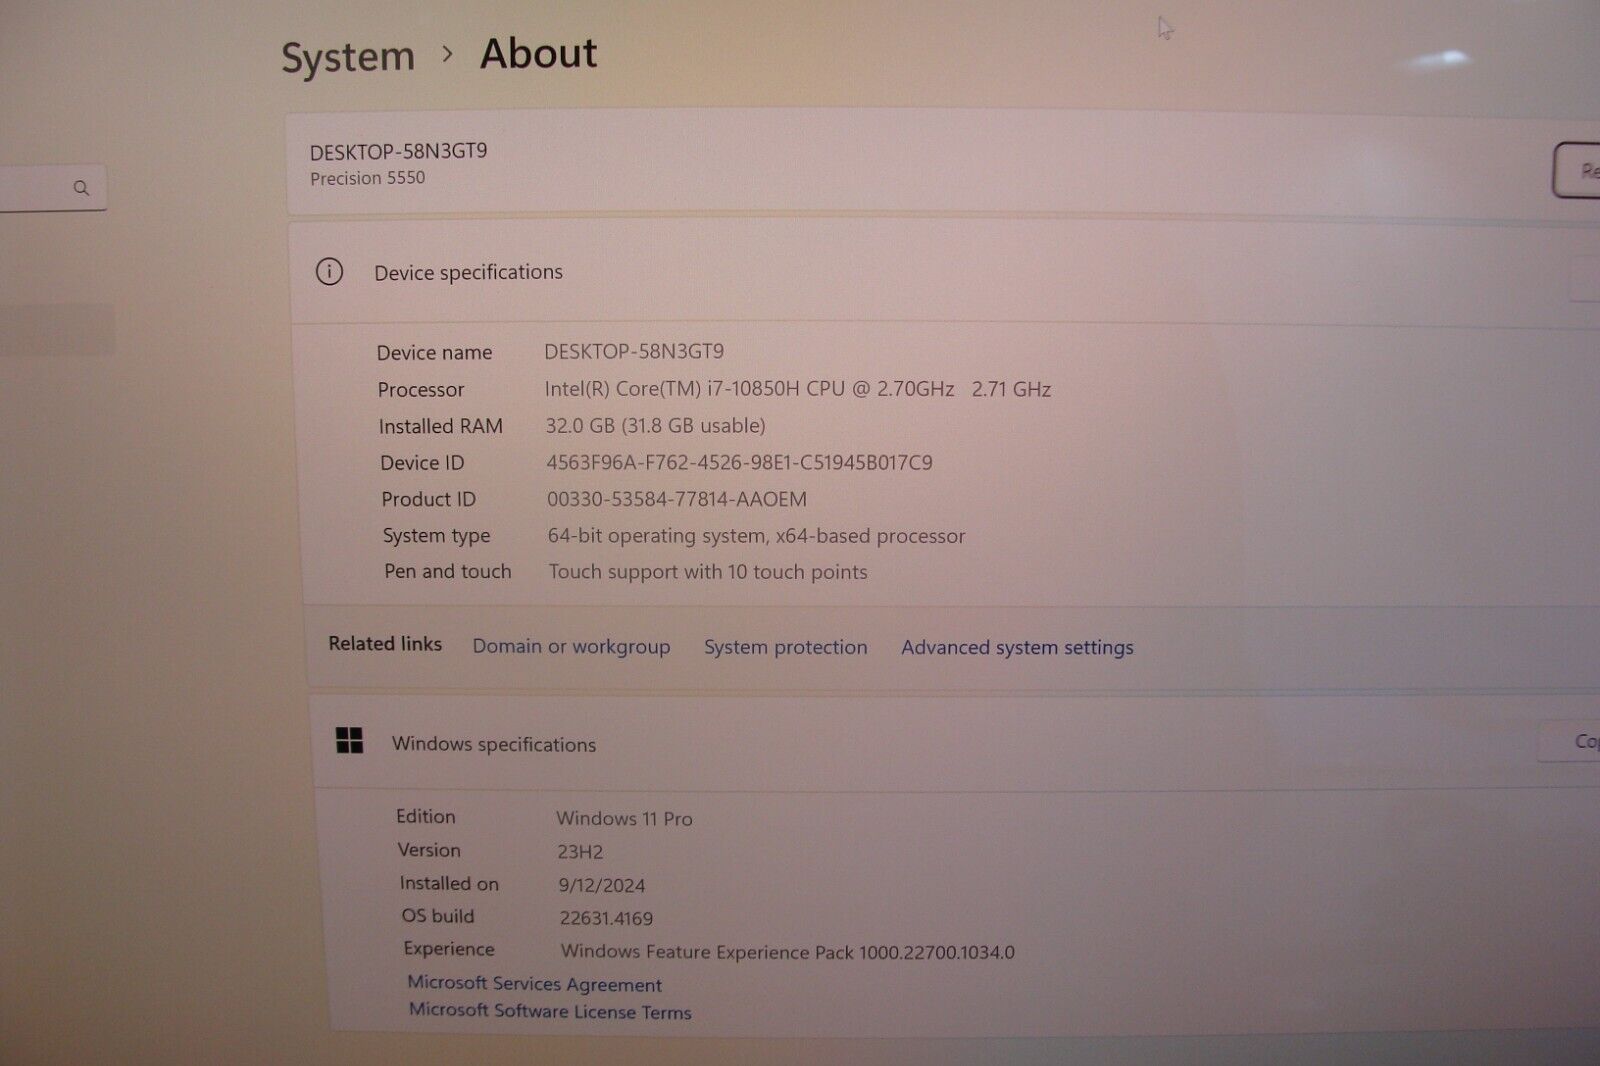Copy the Windows specifications
Viewport: 1600px width, 1066px height.
point(1570,741)
